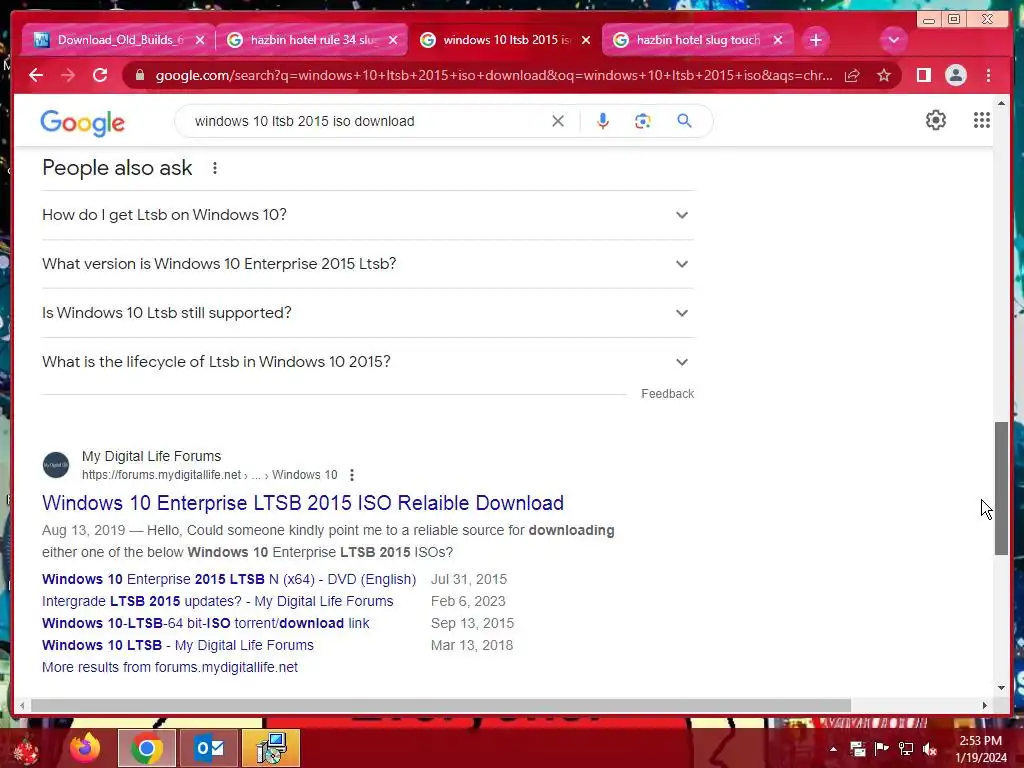Image resolution: width=1024 pixels, height=768 pixels.
Task: Click the address bar URL
Action: point(493,75)
